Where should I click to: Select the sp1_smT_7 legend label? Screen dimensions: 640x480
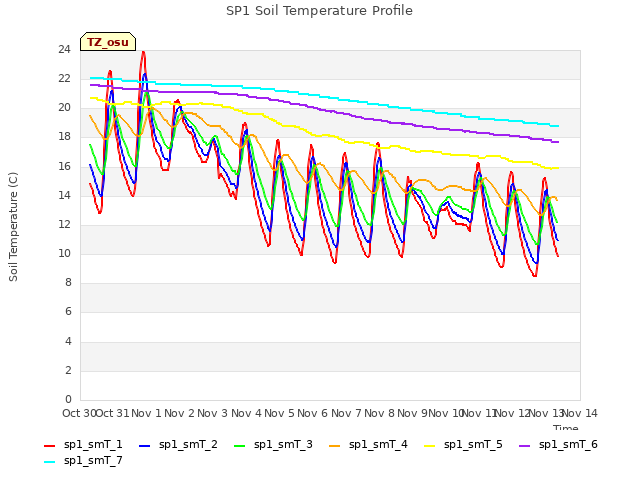click(93, 460)
